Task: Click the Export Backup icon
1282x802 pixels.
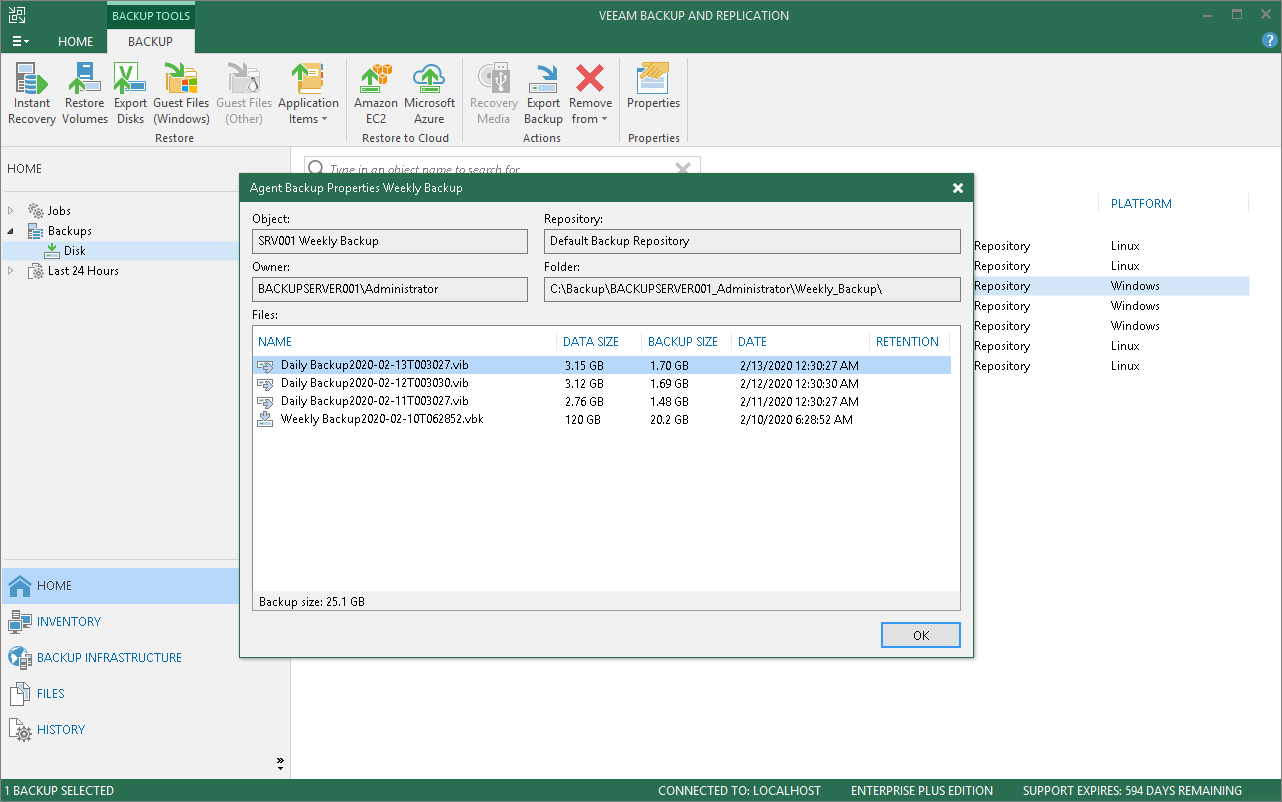Action: pyautogui.click(x=543, y=94)
